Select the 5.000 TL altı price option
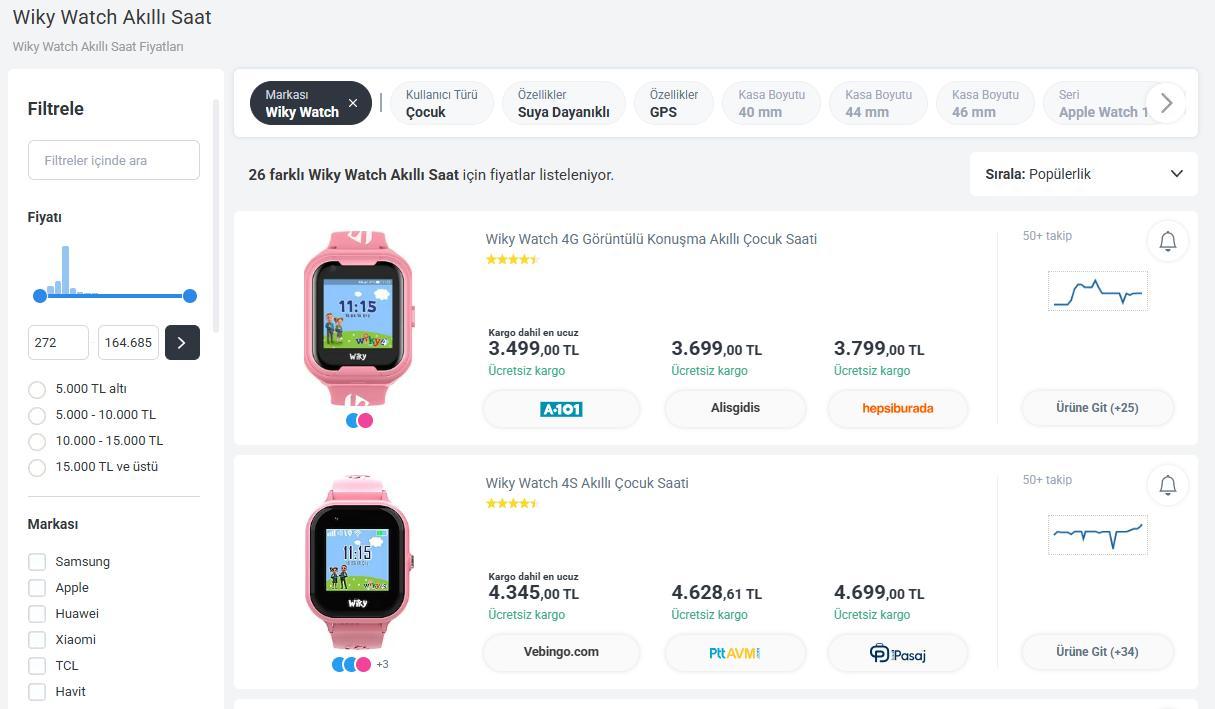 click(x=37, y=389)
